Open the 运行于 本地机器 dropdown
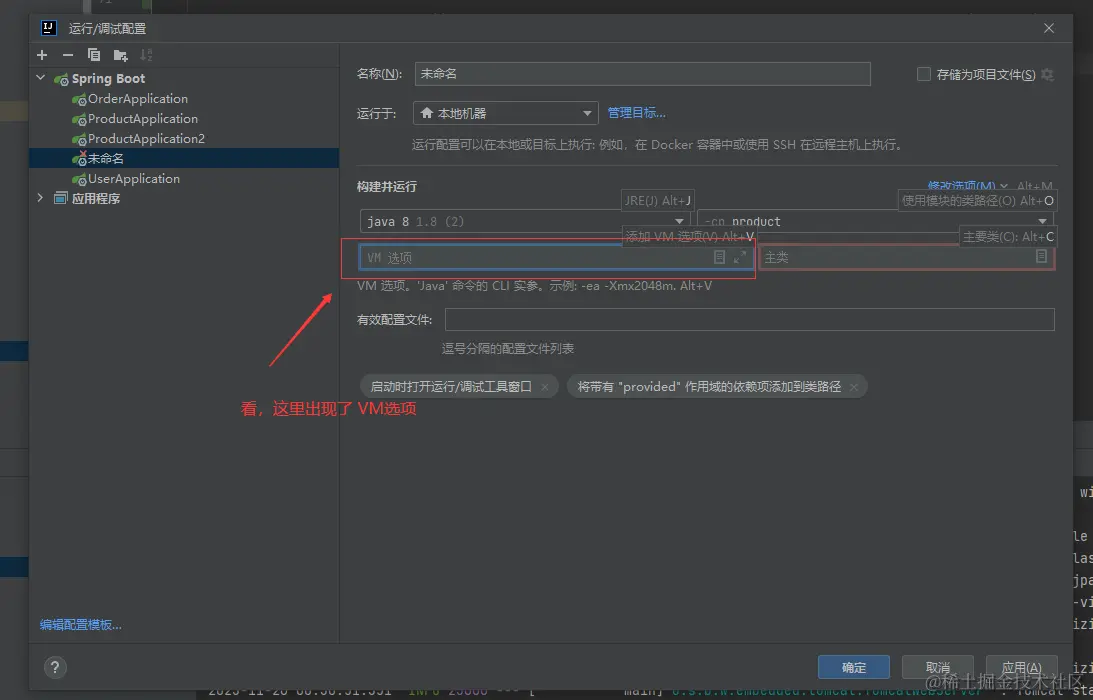Viewport: 1093px width, 700px height. pyautogui.click(x=505, y=113)
